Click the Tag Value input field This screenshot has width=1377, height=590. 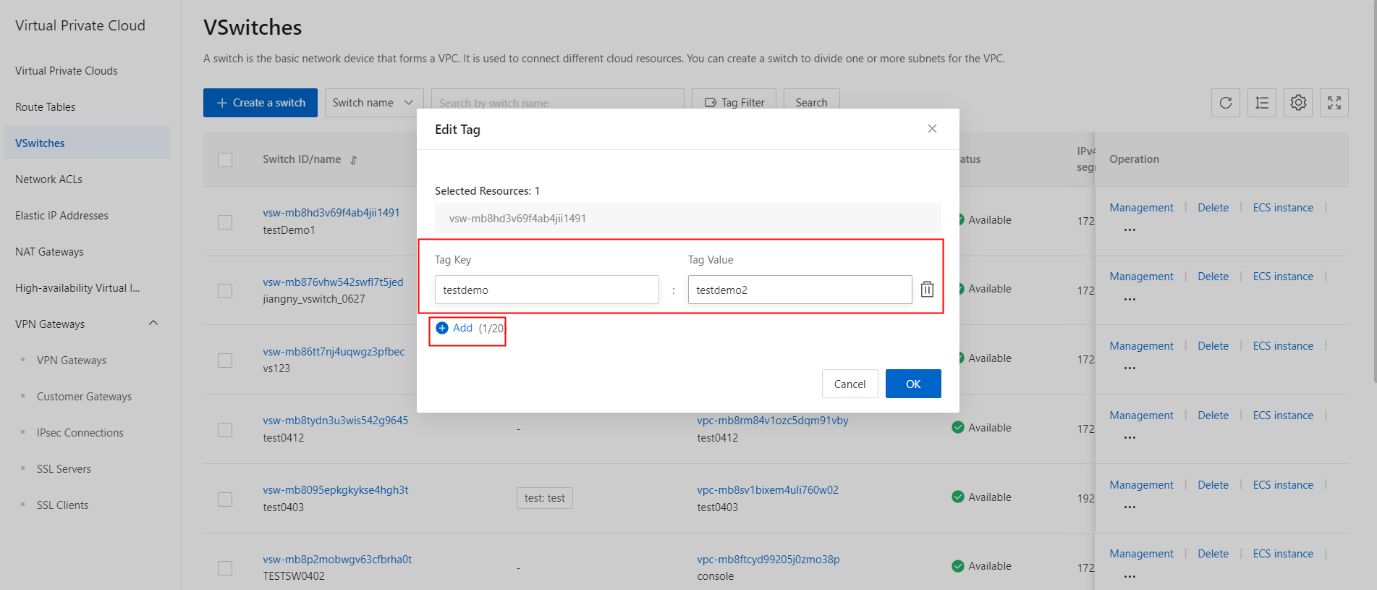click(799, 290)
